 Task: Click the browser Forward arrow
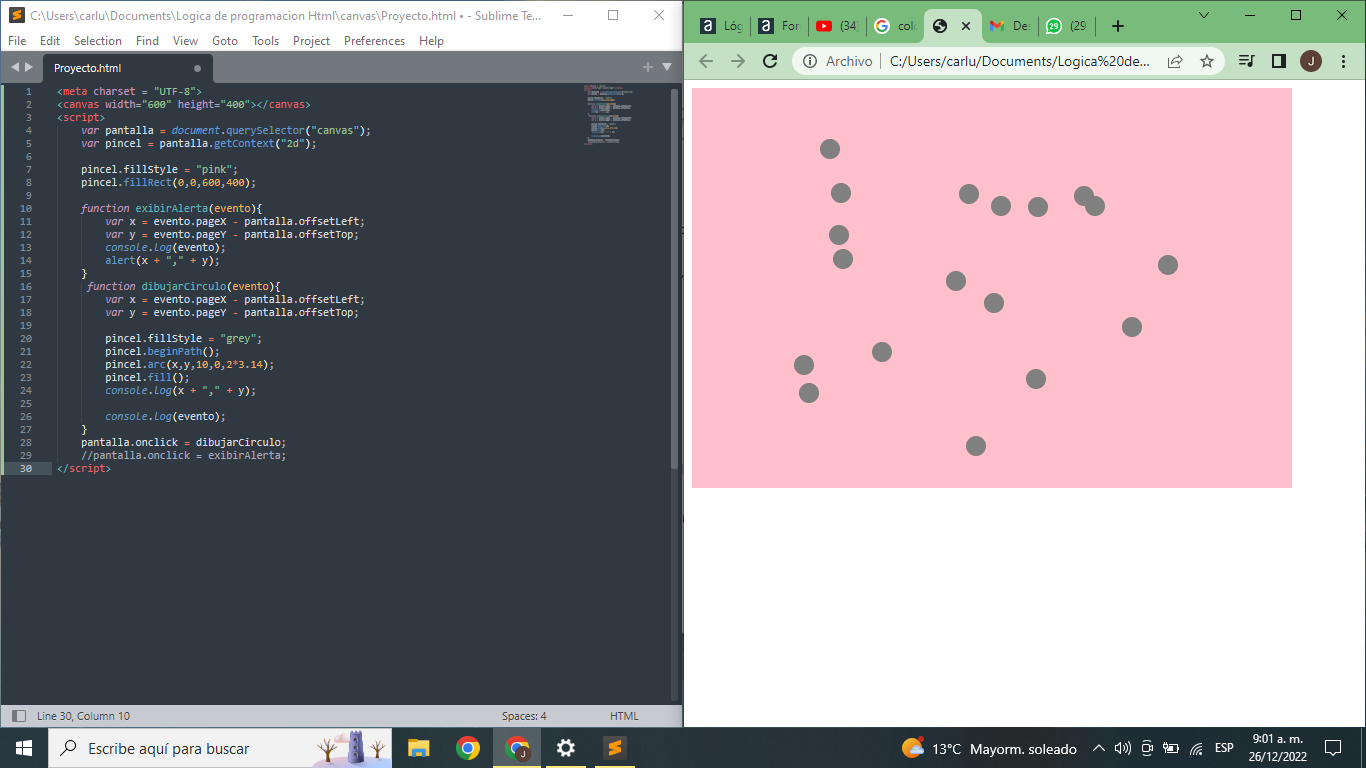tap(738, 61)
